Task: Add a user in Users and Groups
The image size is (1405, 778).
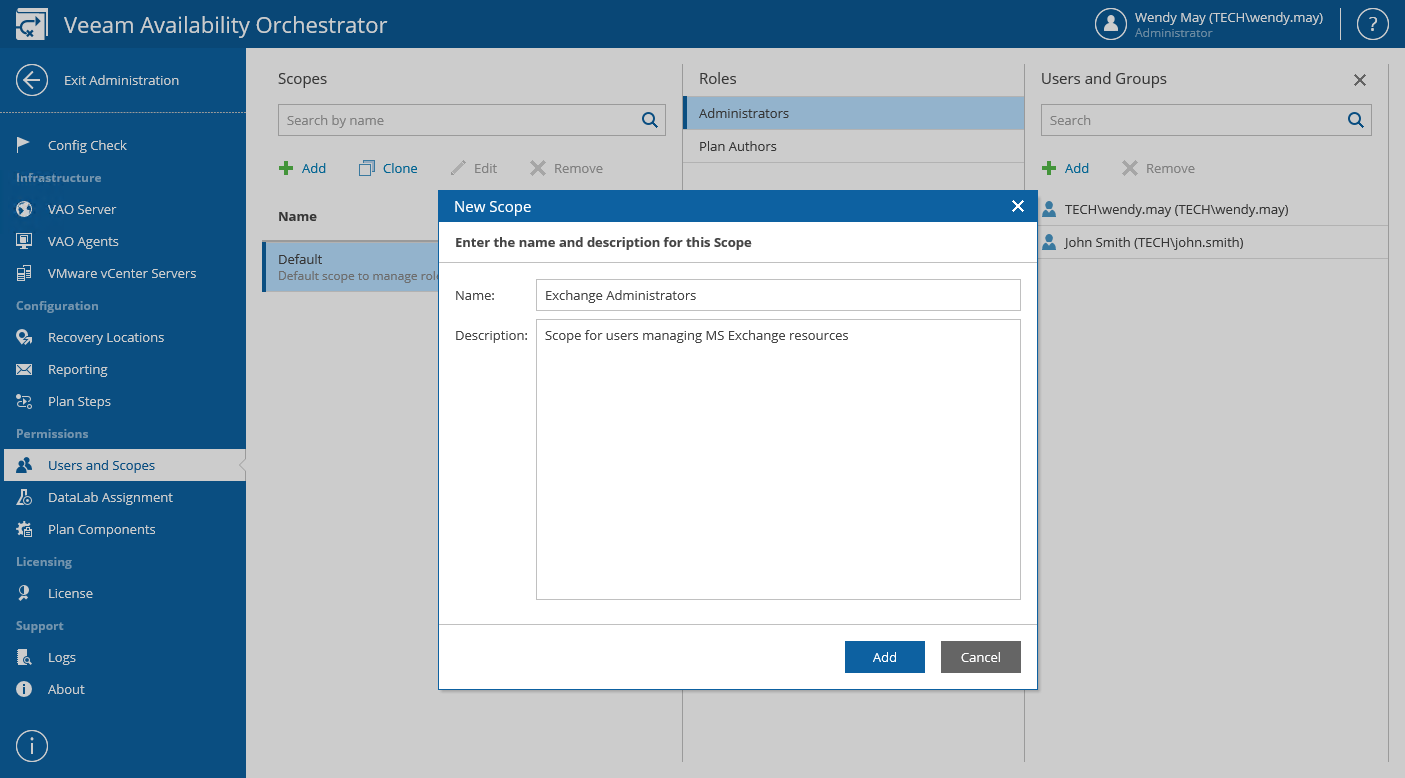Action: pos(1065,168)
